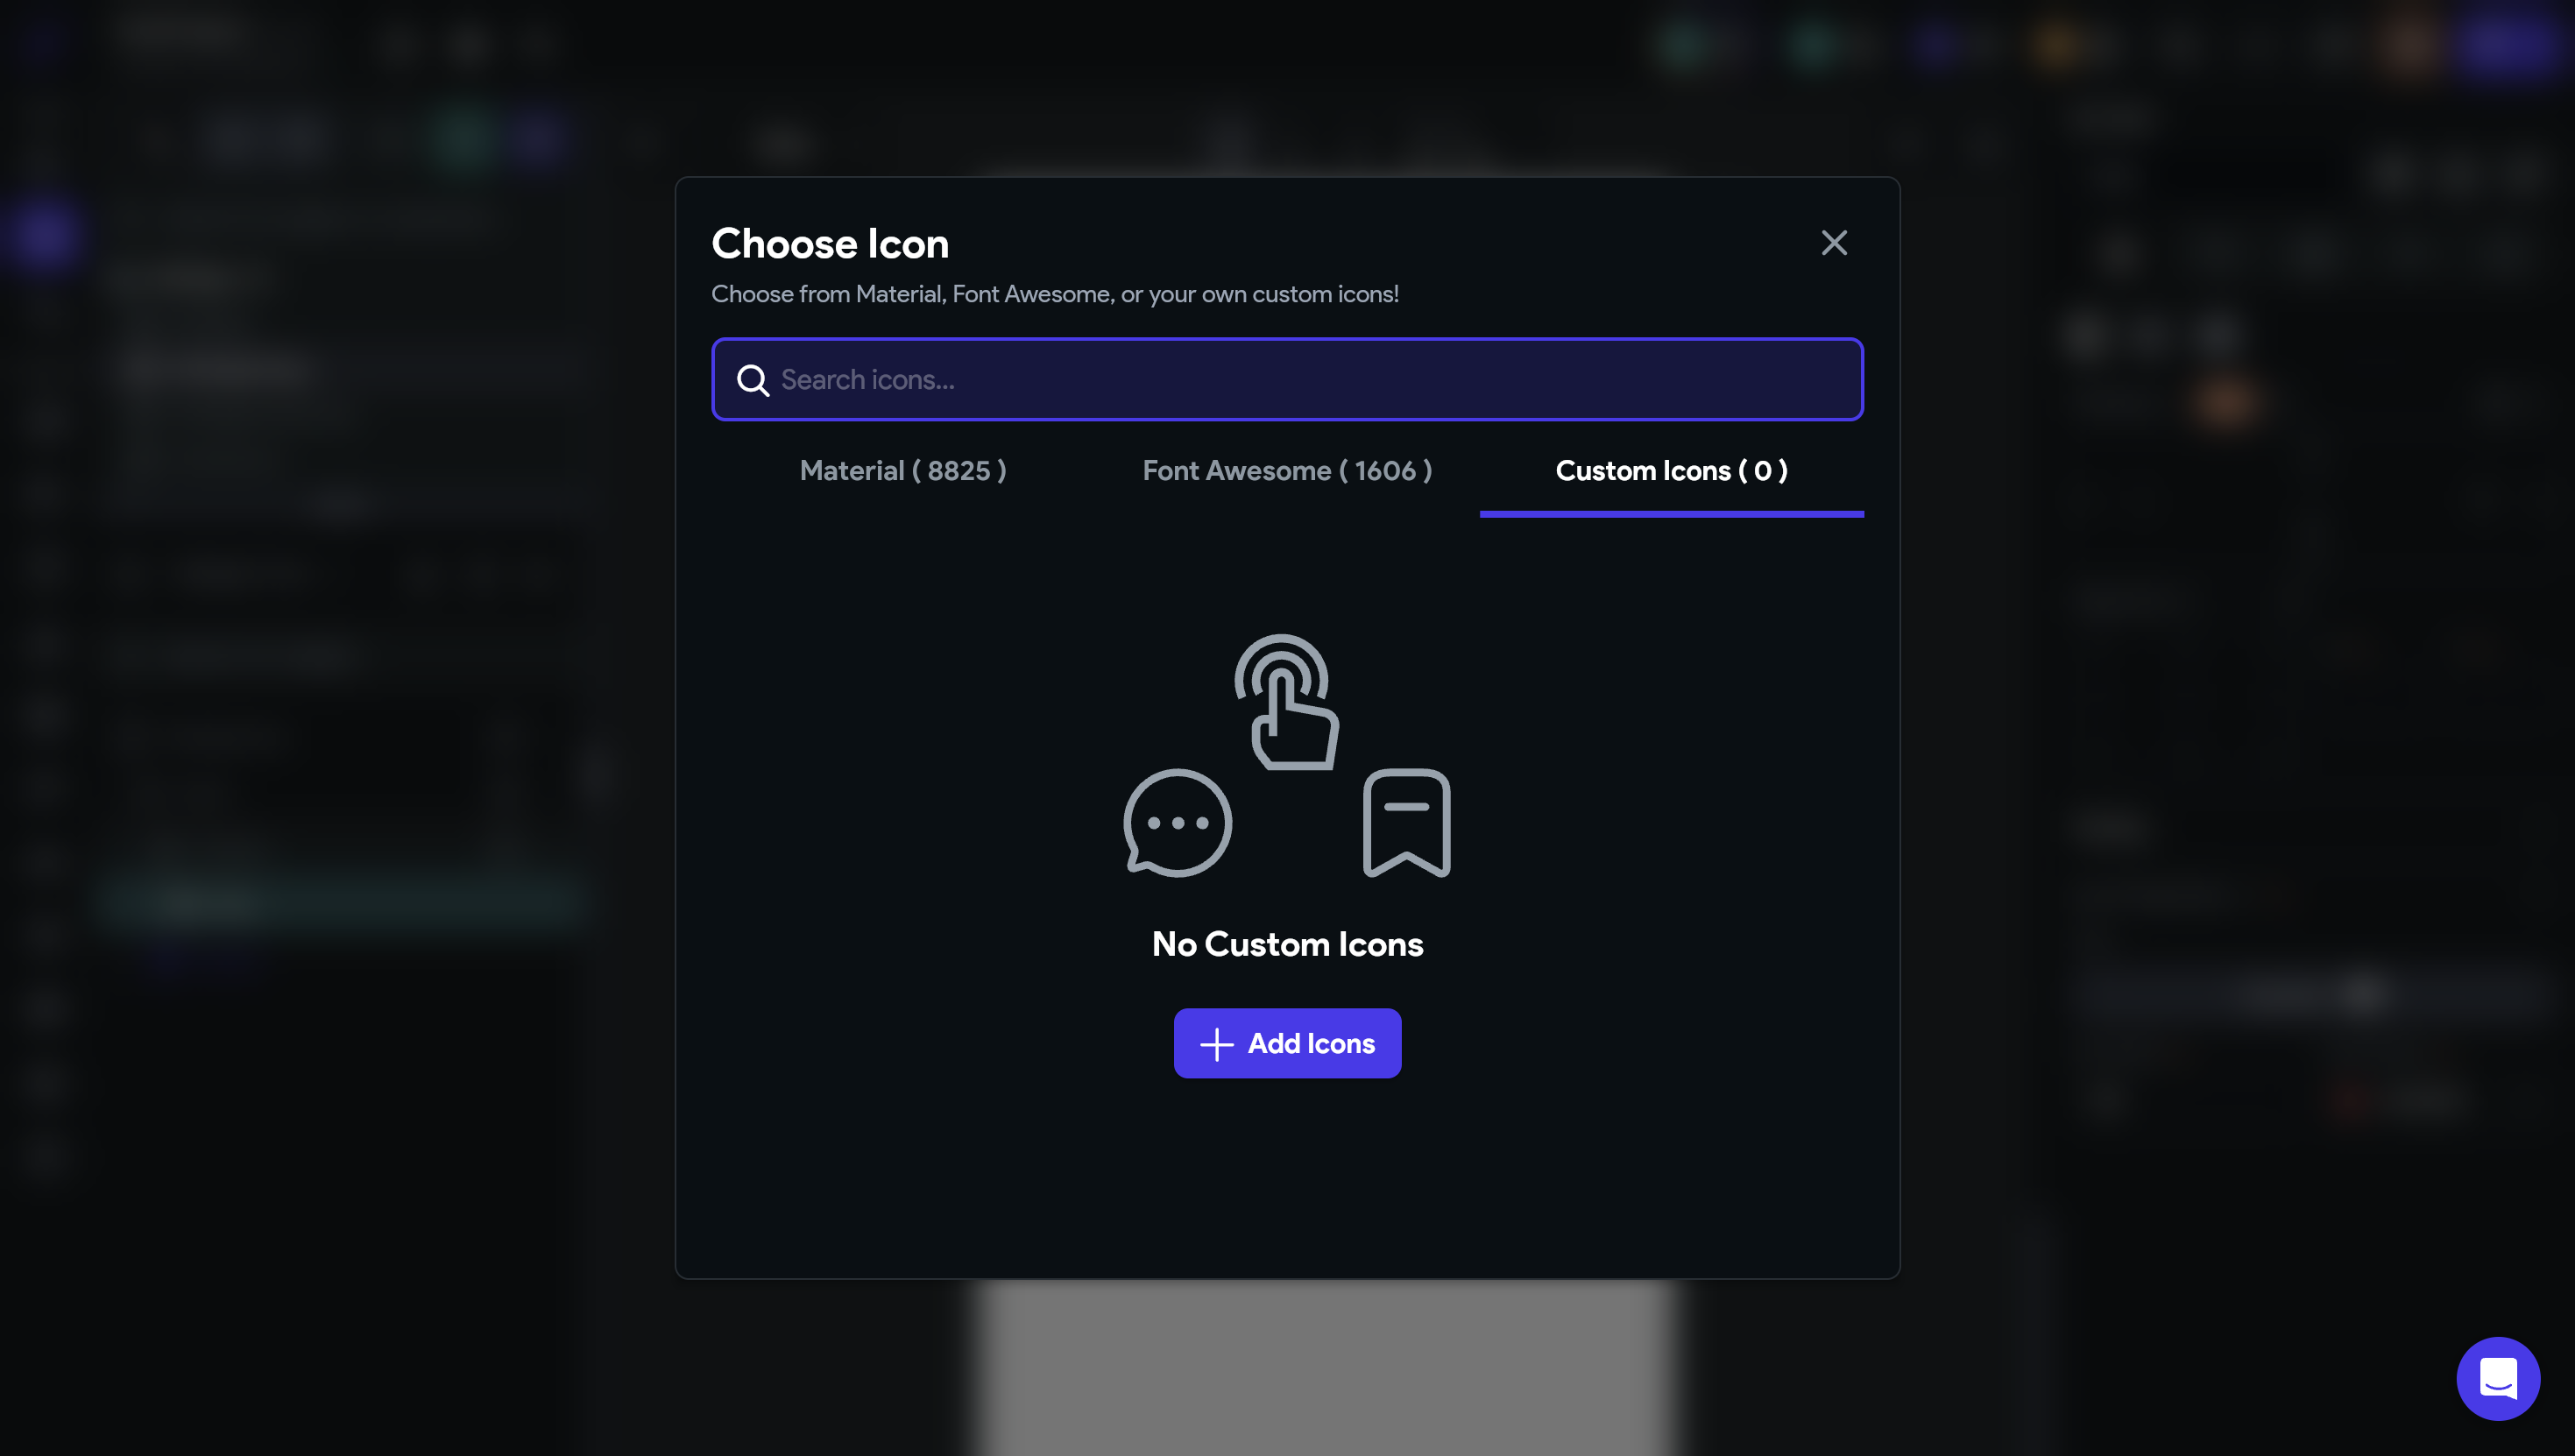Click the bookmark illustration icon
This screenshot has height=1456, width=2575.
coord(1406,823)
